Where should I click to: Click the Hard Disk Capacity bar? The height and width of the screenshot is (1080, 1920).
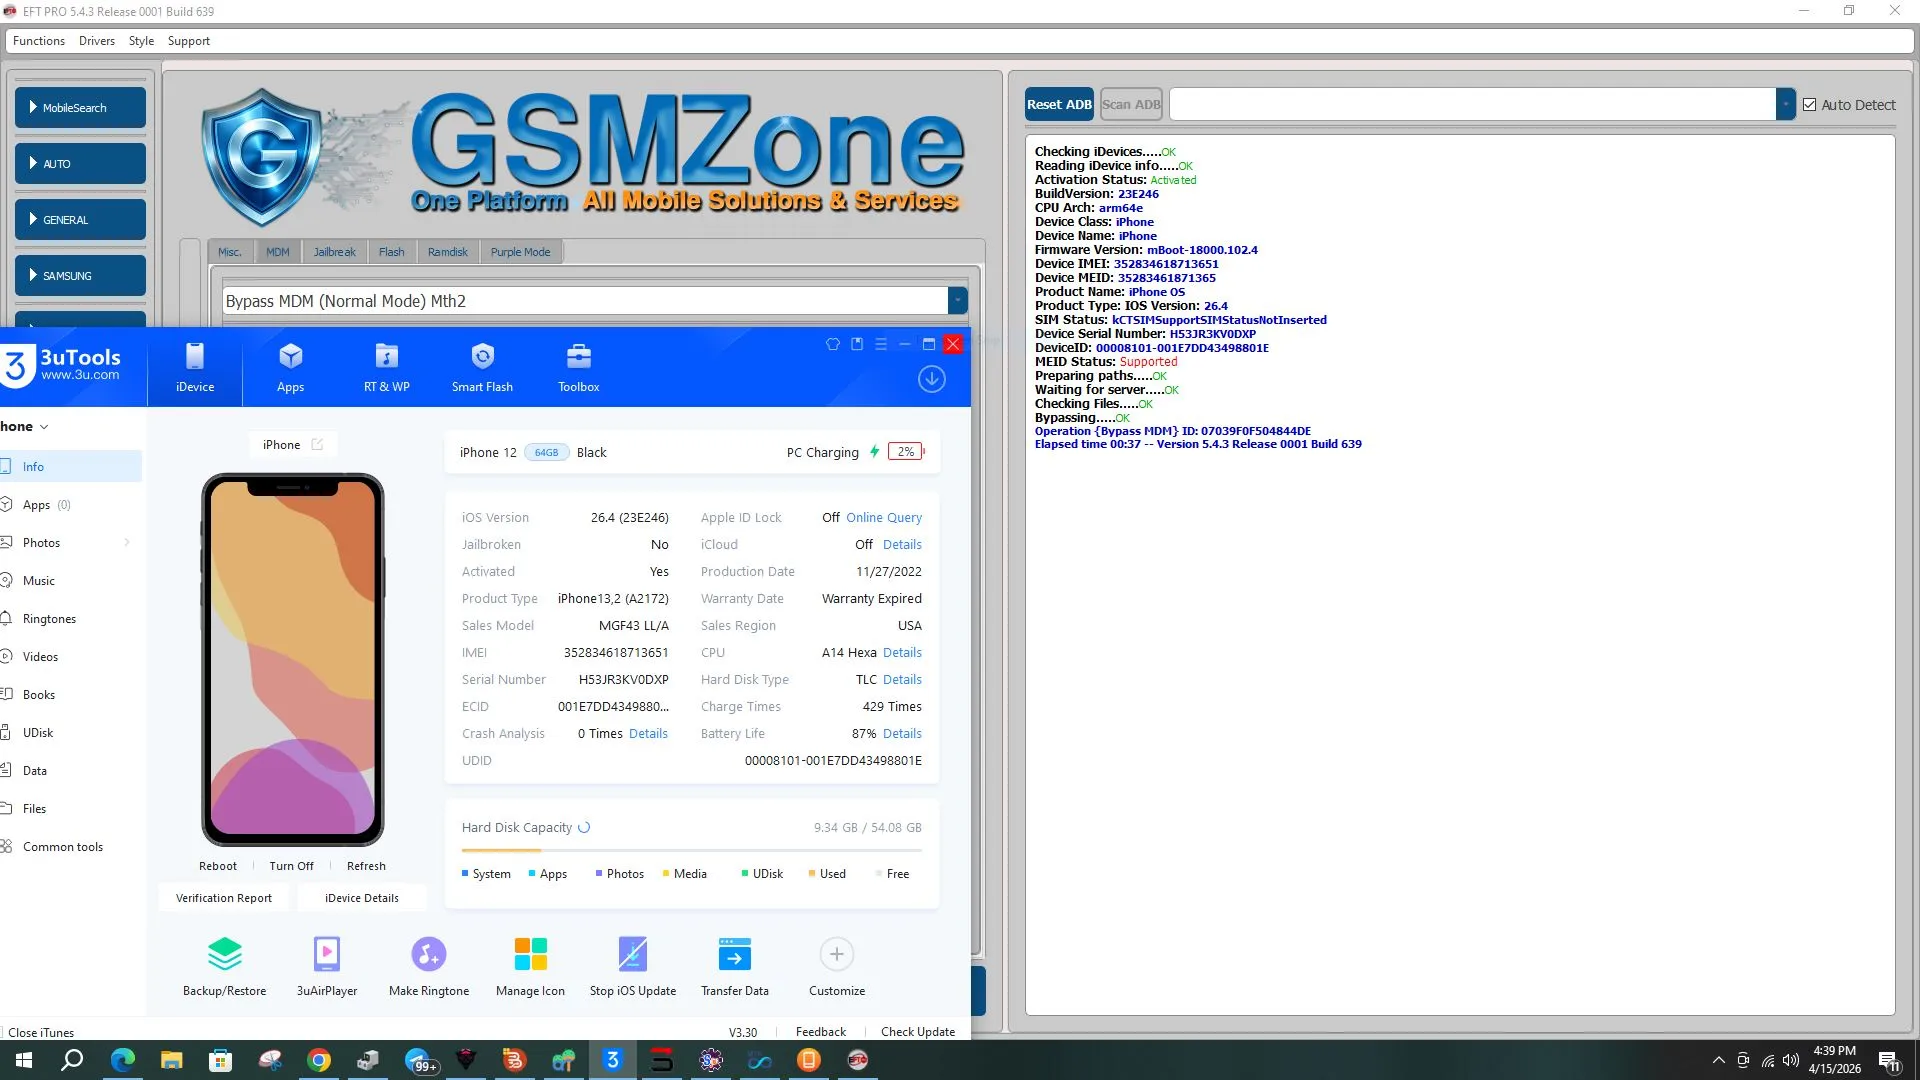(691, 850)
